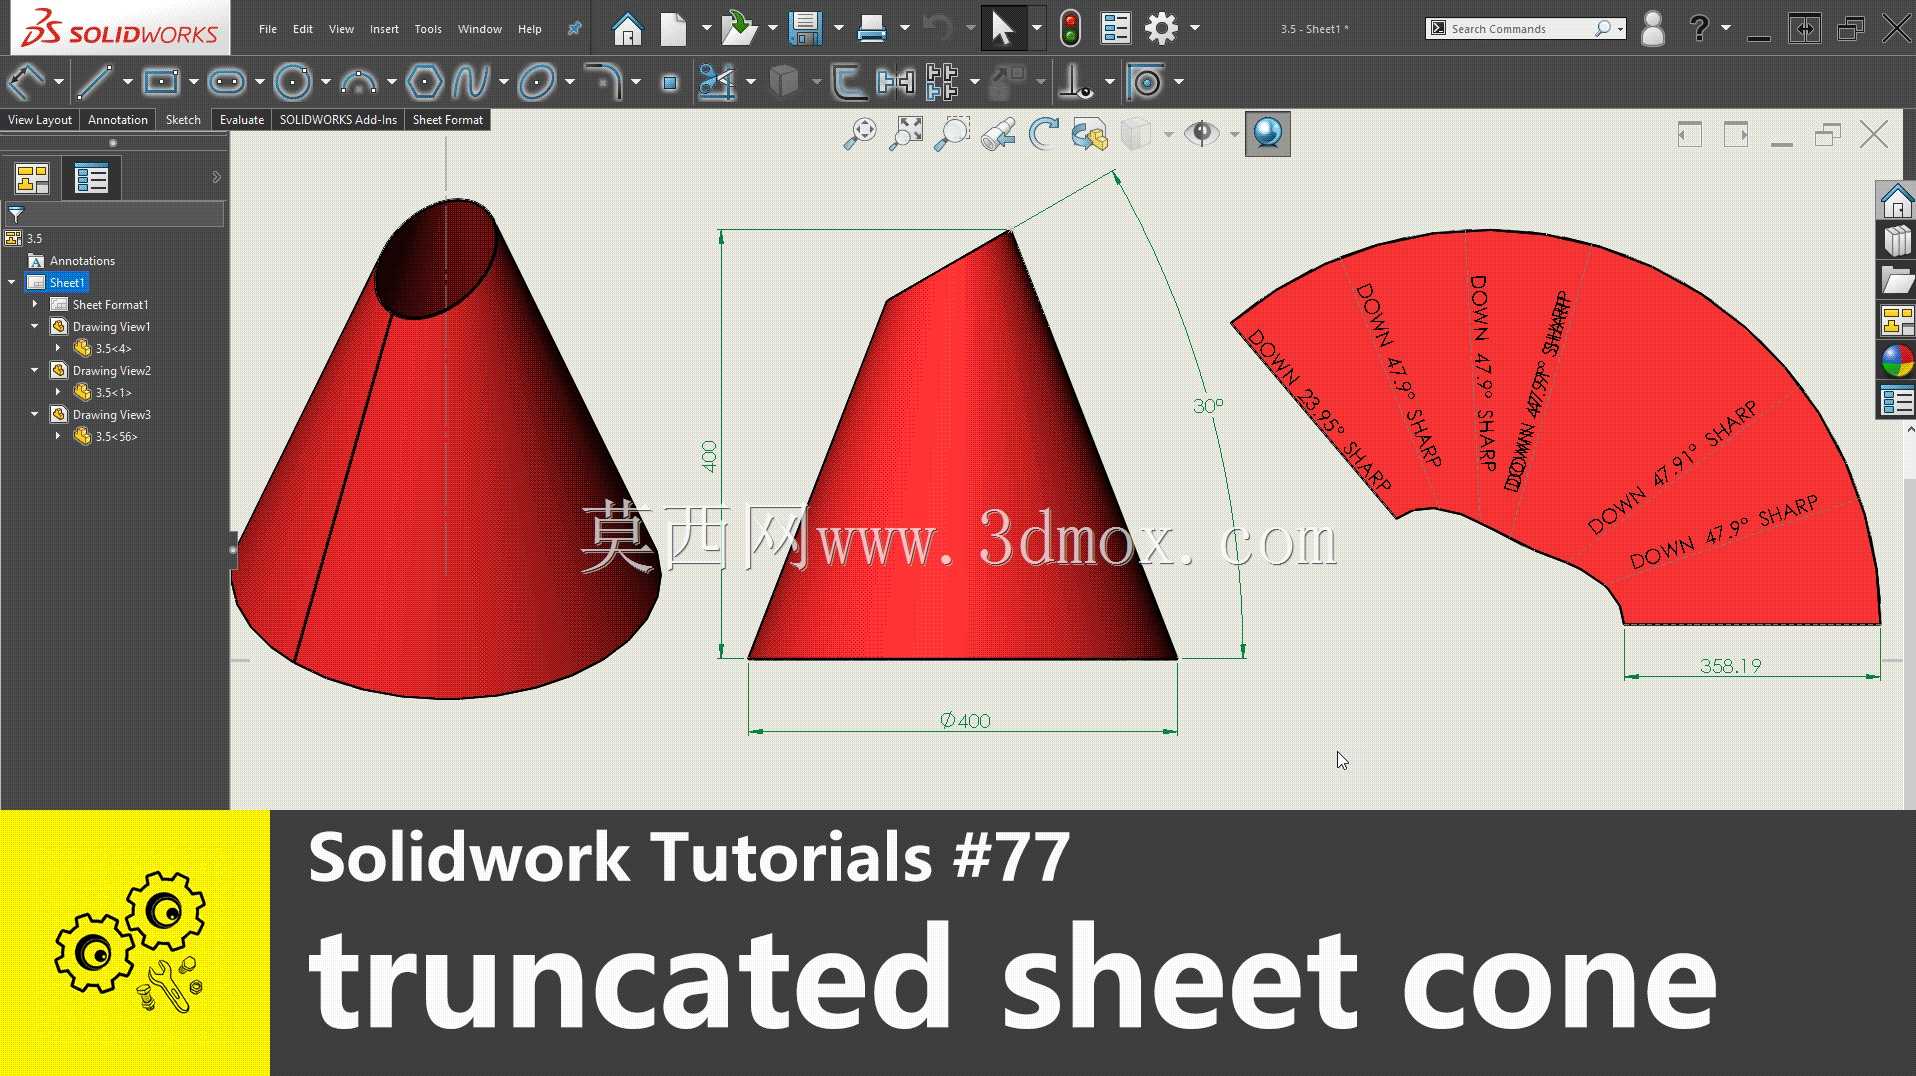
Task: Select the Offset Entities tool
Action: [x=849, y=82]
